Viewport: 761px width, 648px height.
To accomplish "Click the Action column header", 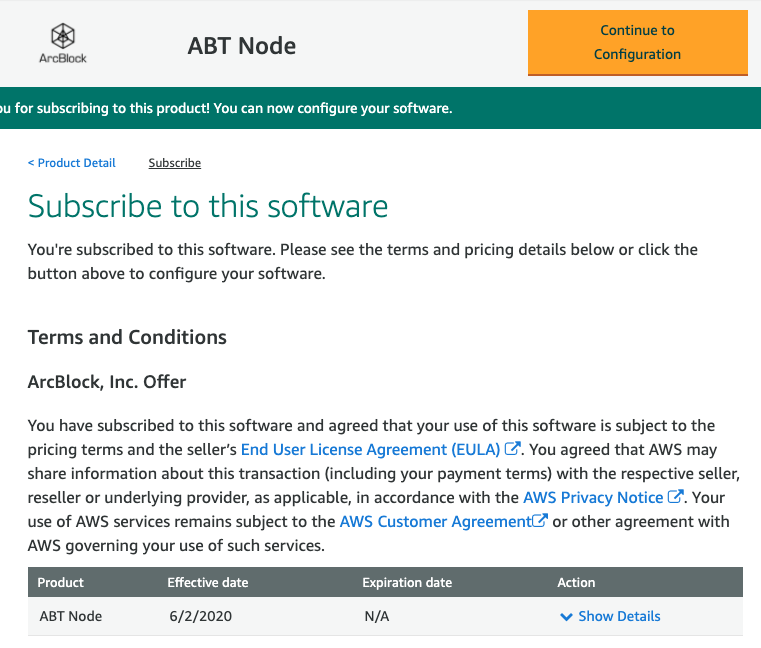I will 576,582.
